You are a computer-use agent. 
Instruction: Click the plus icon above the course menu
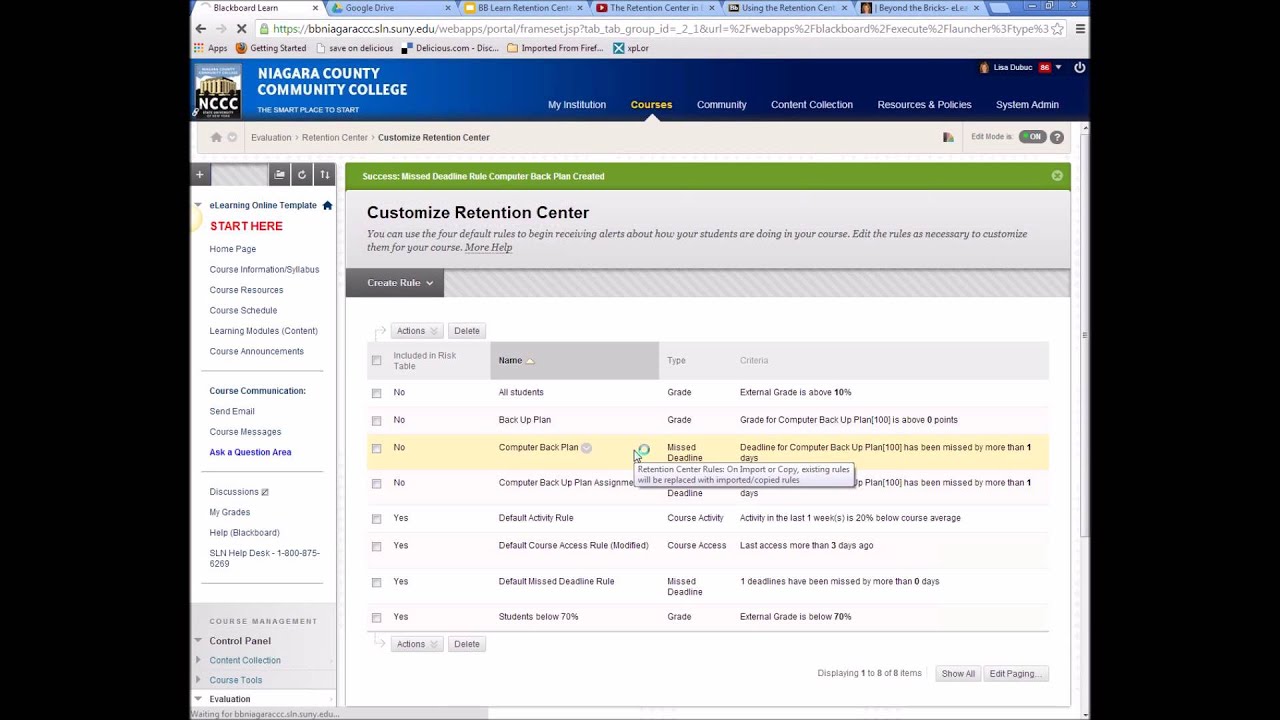pyautogui.click(x=199, y=175)
